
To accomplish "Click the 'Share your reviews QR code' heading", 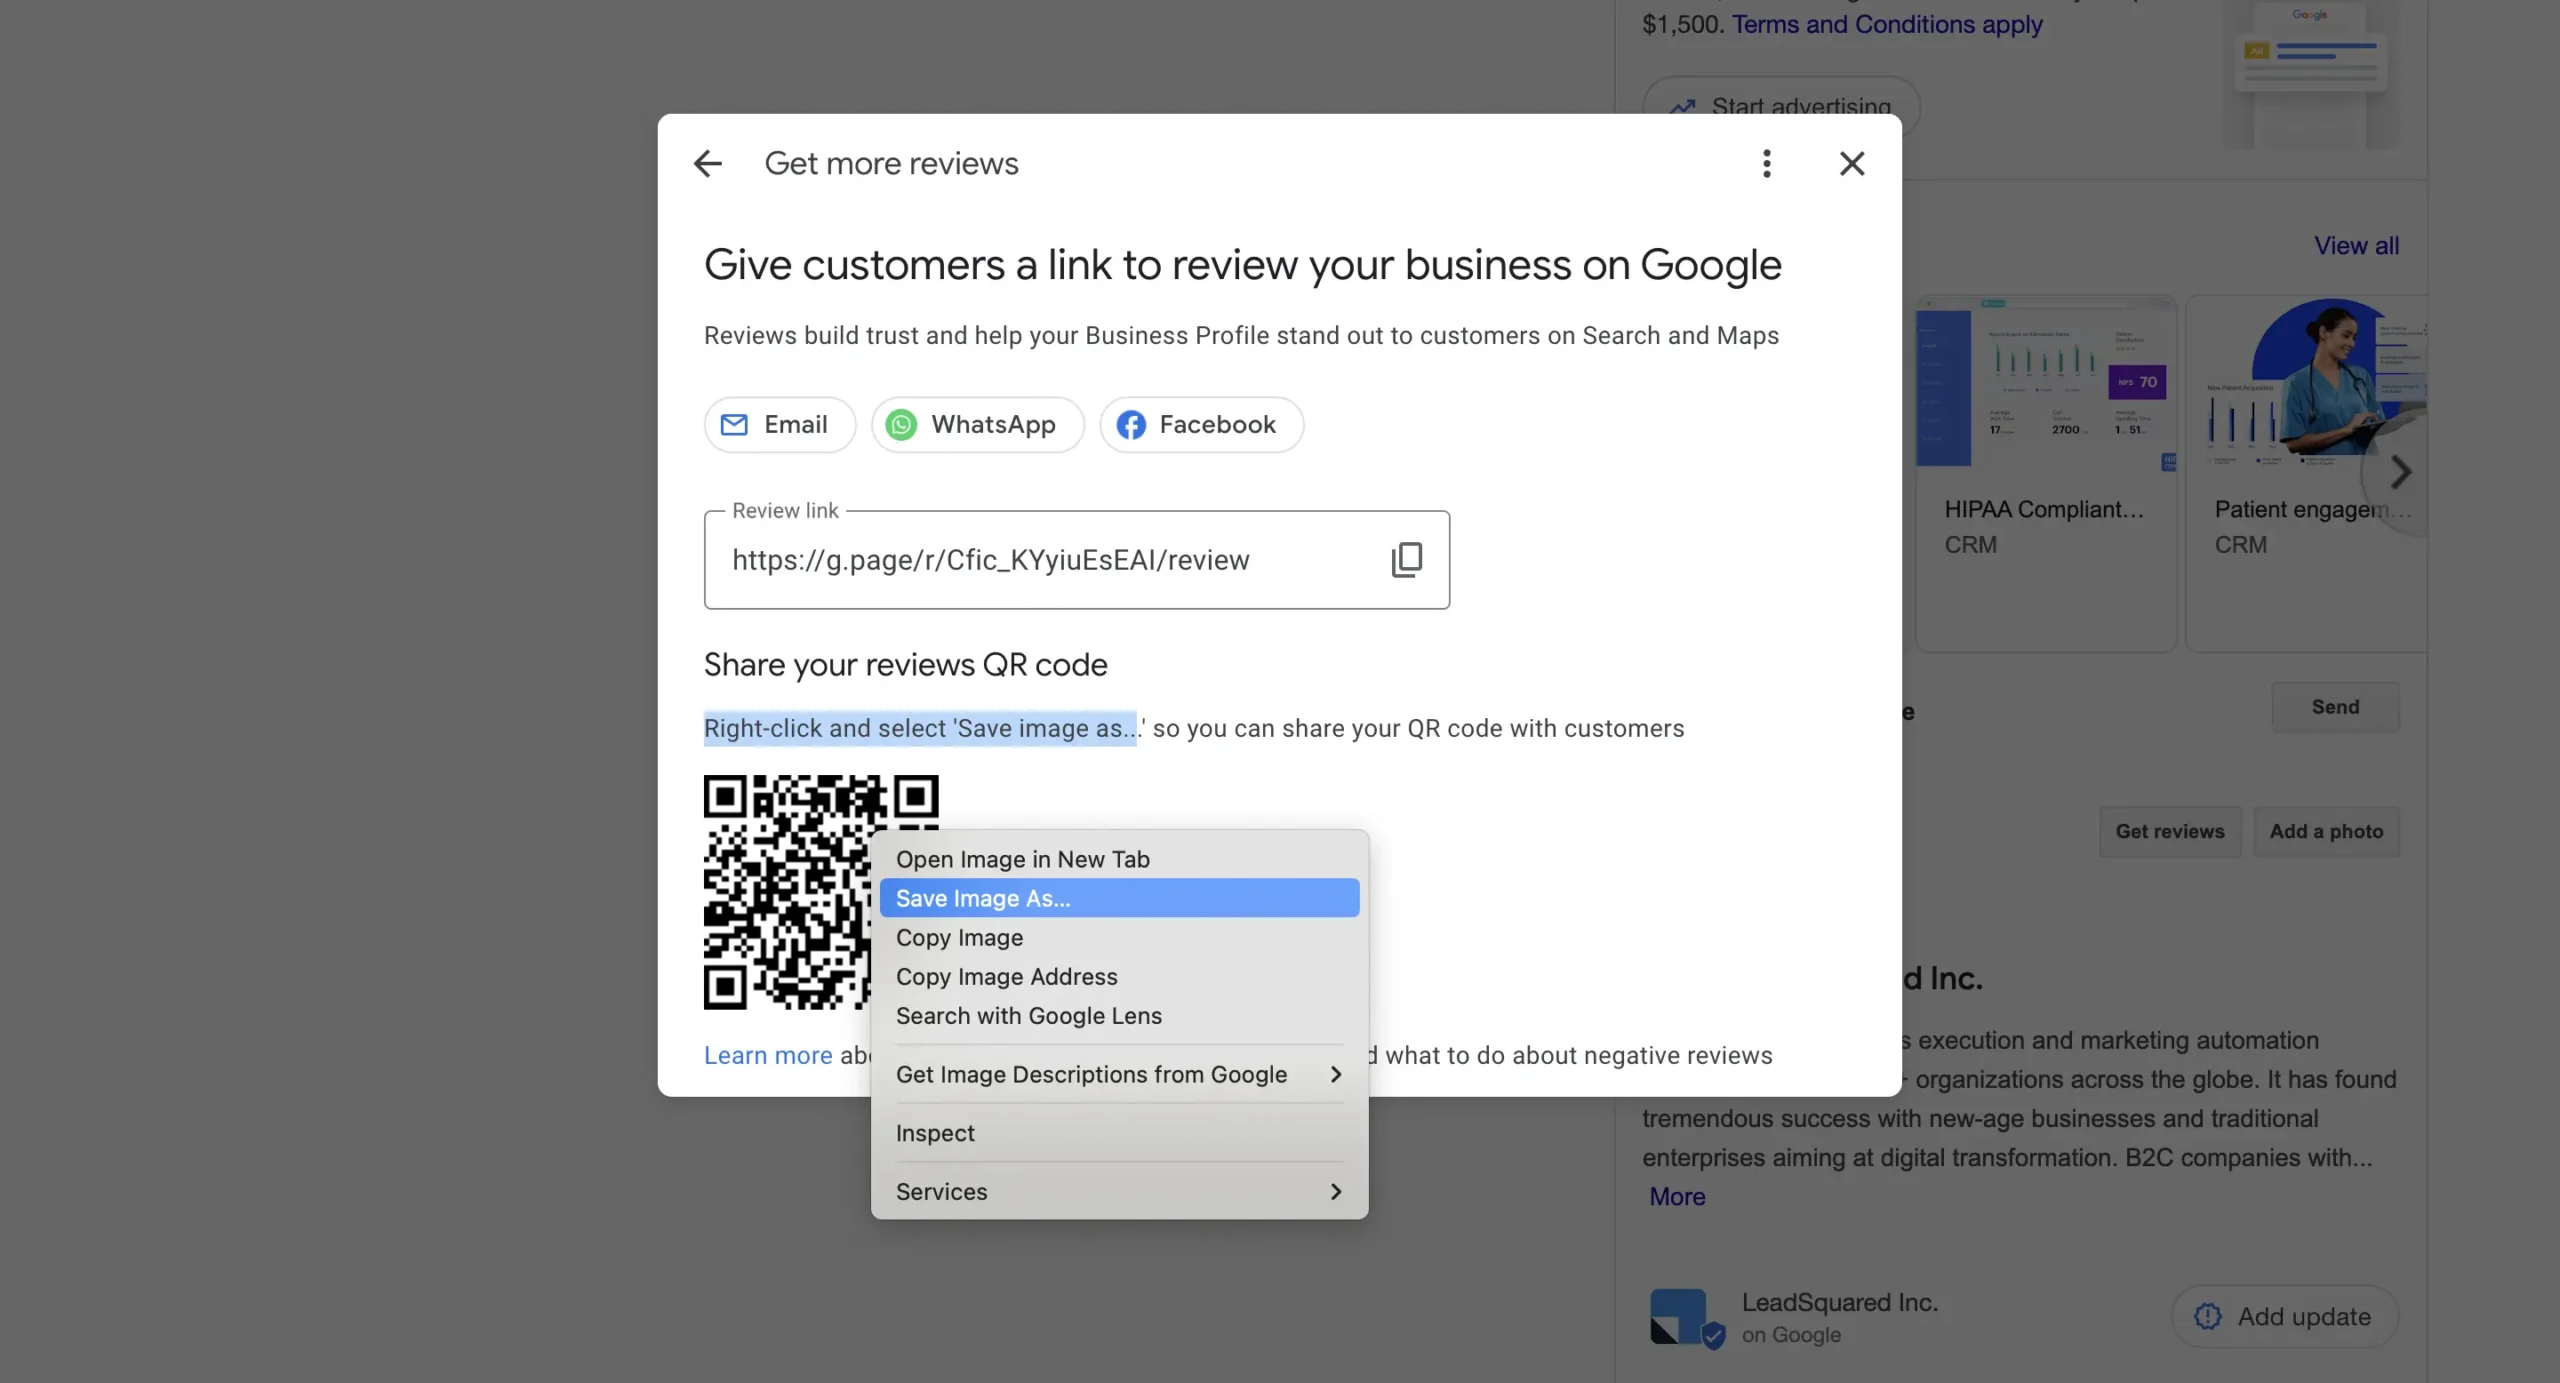I will tap(905, 664).
